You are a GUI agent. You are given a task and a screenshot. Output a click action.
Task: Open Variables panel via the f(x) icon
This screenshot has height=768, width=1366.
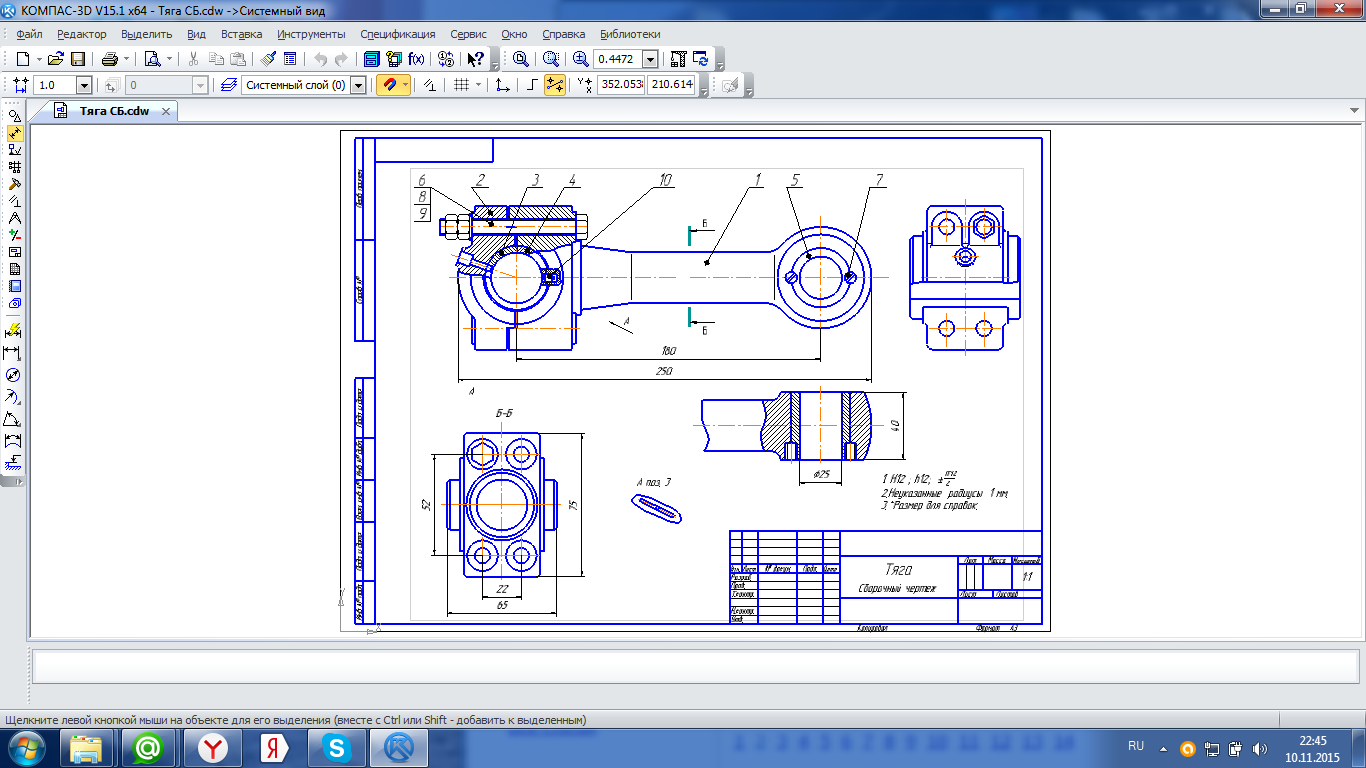[417, 59]
